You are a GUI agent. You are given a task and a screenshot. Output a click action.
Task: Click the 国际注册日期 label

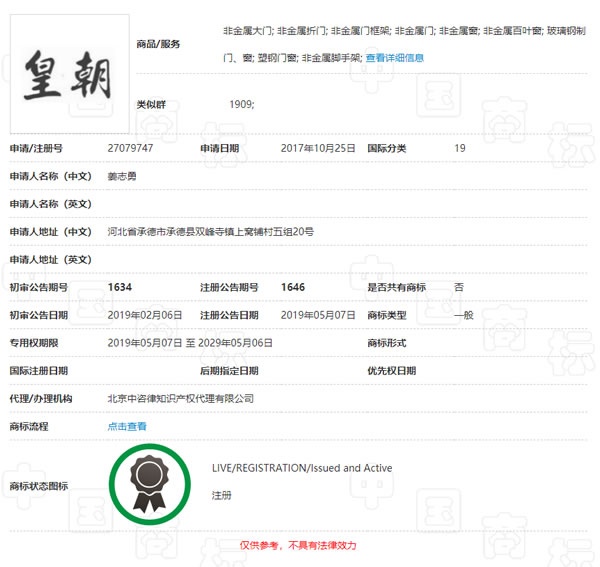tap(39, 370)
